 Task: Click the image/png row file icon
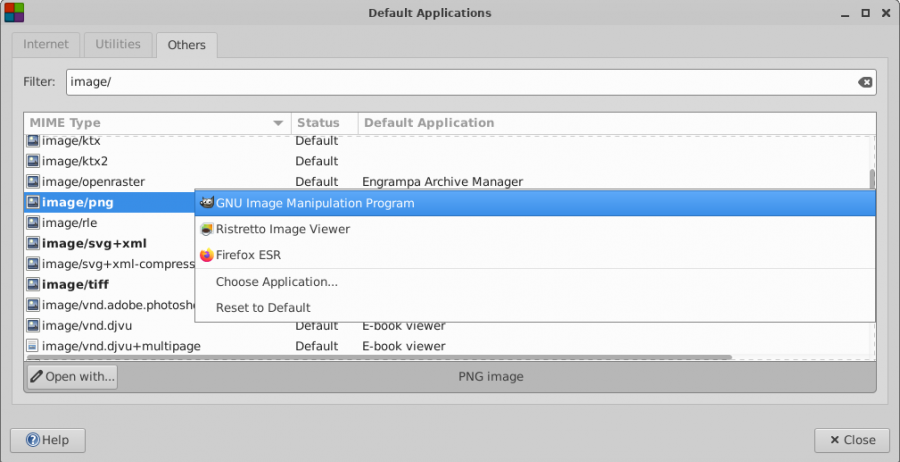pos(33,203)
